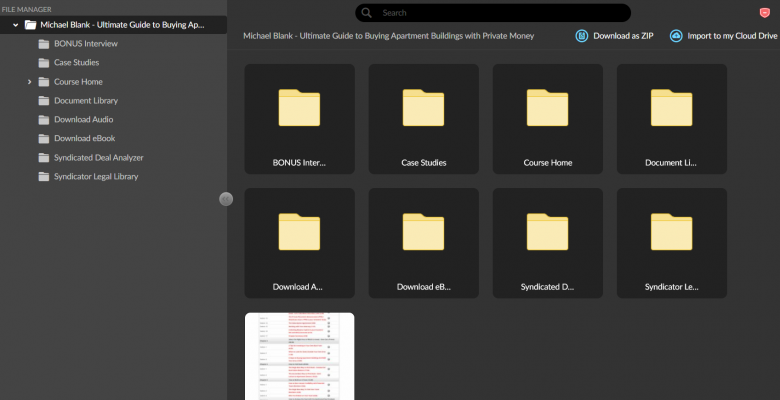
Task: Select Case Studies in the sidebar tree
Action: click(77, 63)
